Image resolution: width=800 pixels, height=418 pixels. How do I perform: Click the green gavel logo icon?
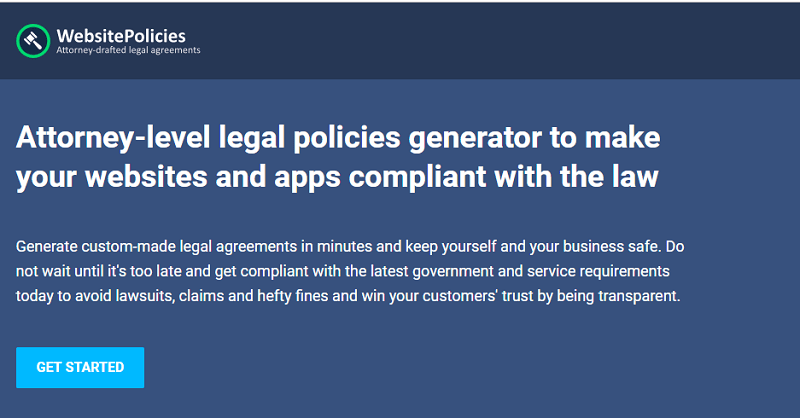click(34, 41)
